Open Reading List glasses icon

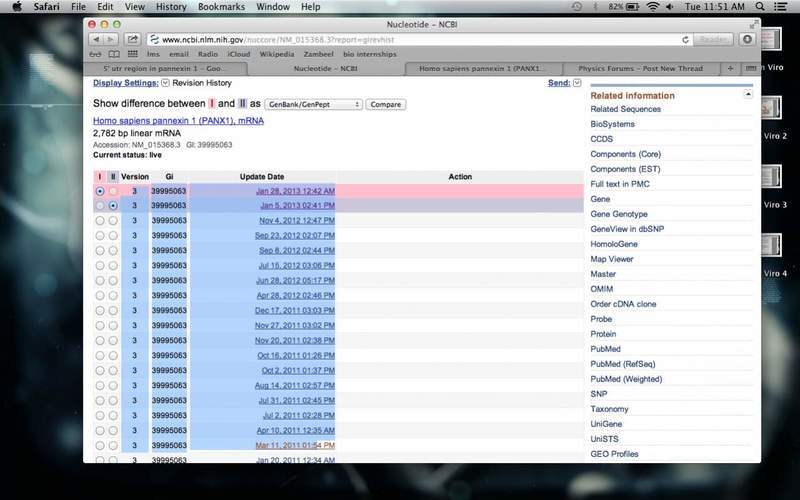(95, 54)
